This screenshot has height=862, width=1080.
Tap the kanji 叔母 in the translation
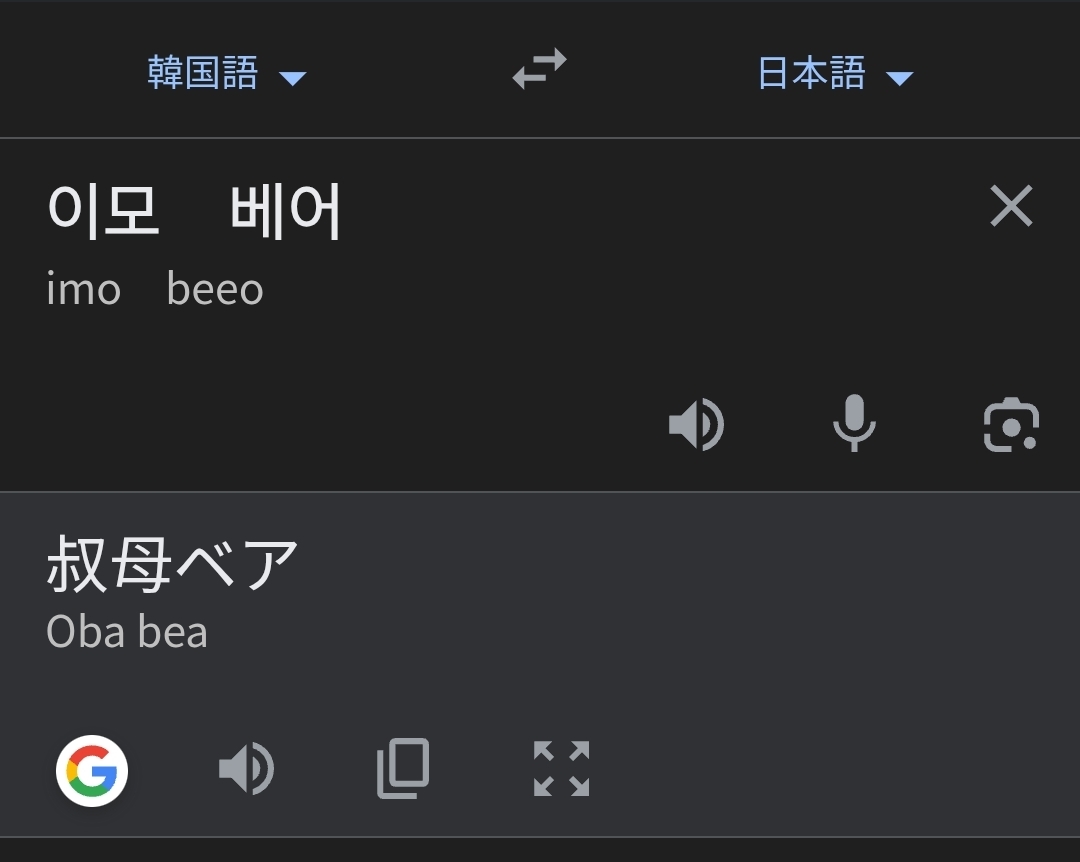[110, 564]
